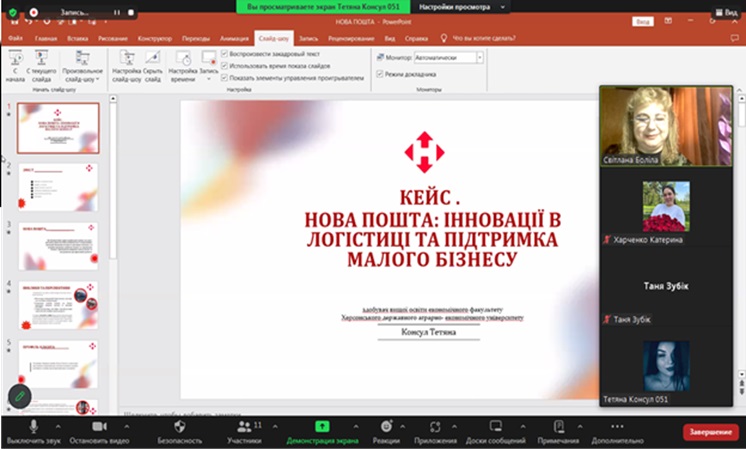This screenshot has height=450, width=746.
Task: Click the green Демонстрация экрана share button
Action: point(322,432)
